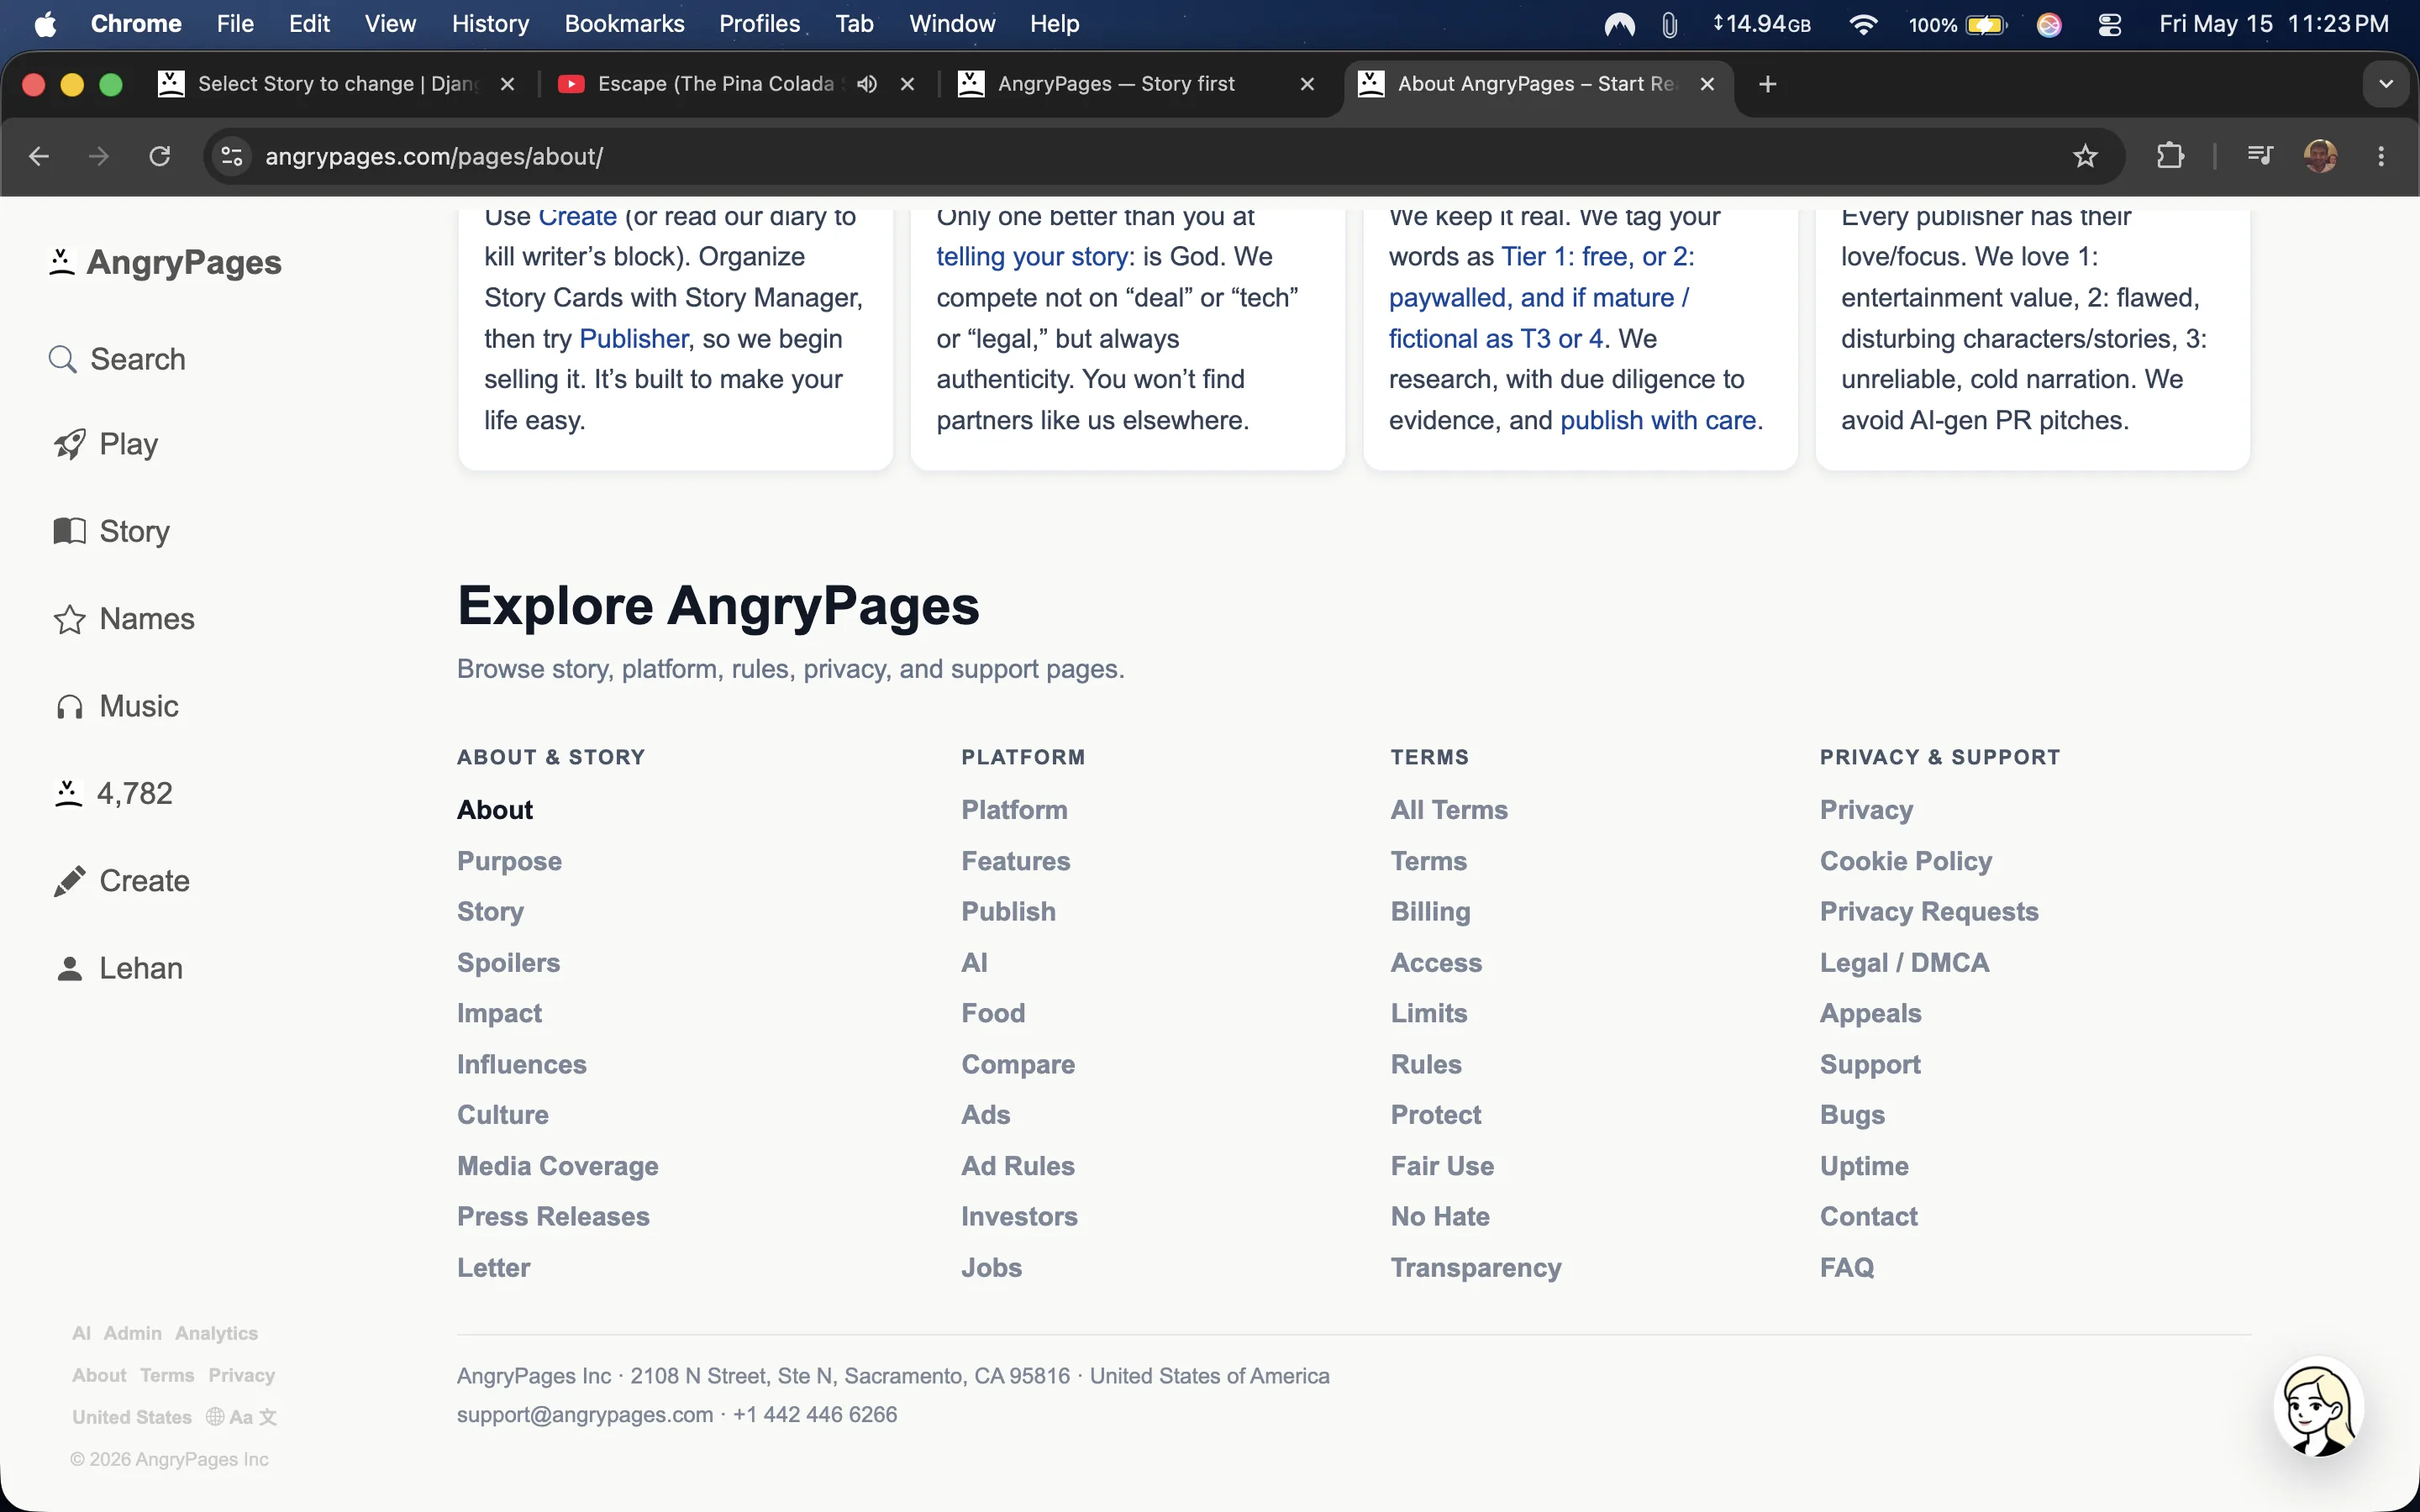Go back to previous page

click(x=39, y=156)
